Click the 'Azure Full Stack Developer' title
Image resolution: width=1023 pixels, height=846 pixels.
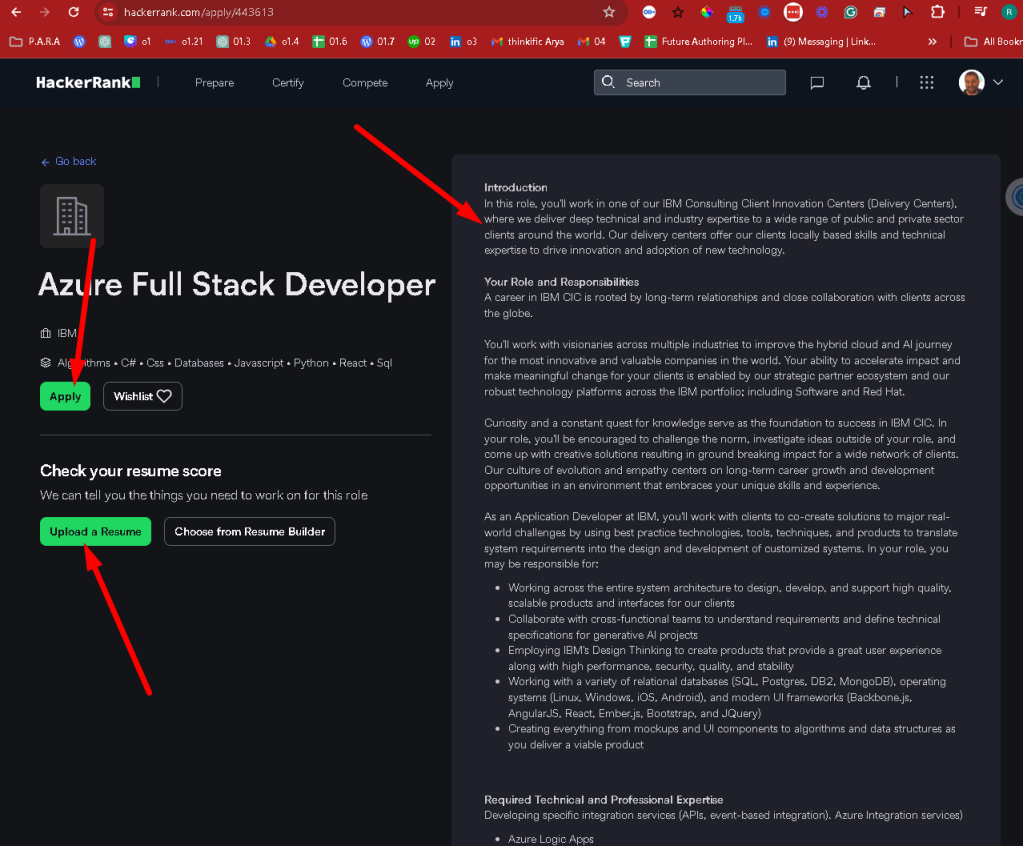pyautogui.click(x=237, y=284)
